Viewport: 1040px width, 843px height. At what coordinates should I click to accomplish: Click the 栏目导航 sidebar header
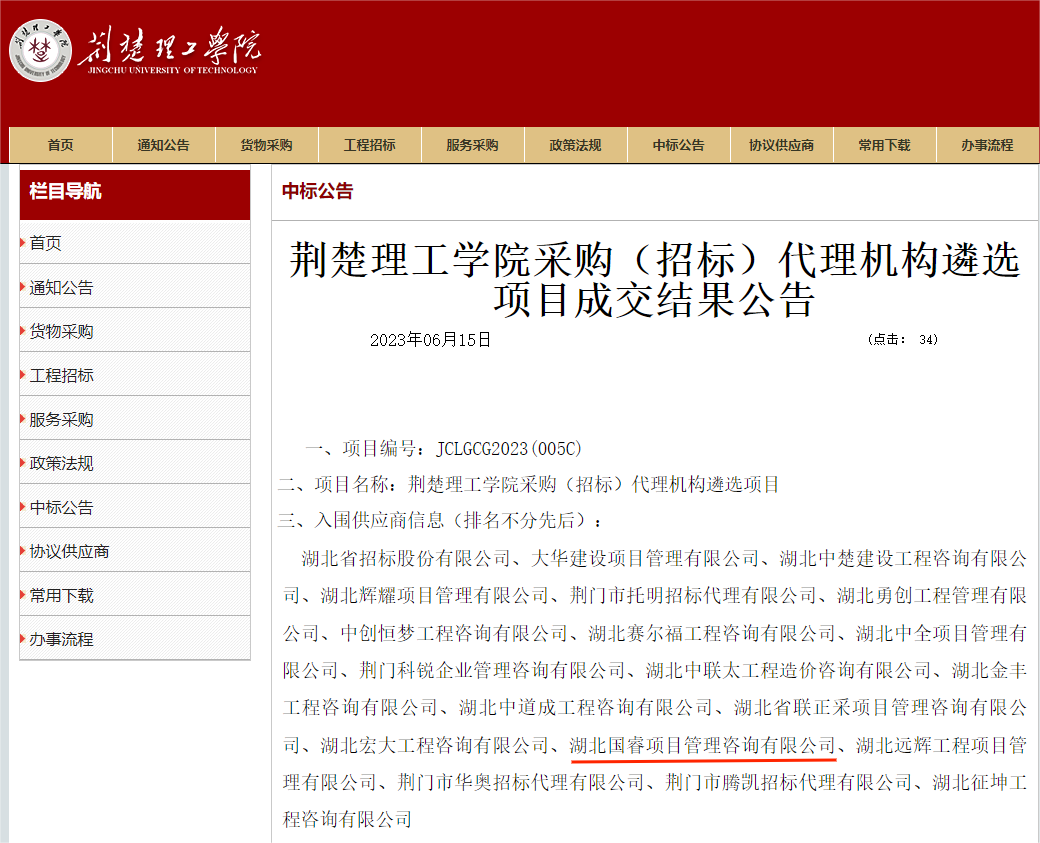135,193
